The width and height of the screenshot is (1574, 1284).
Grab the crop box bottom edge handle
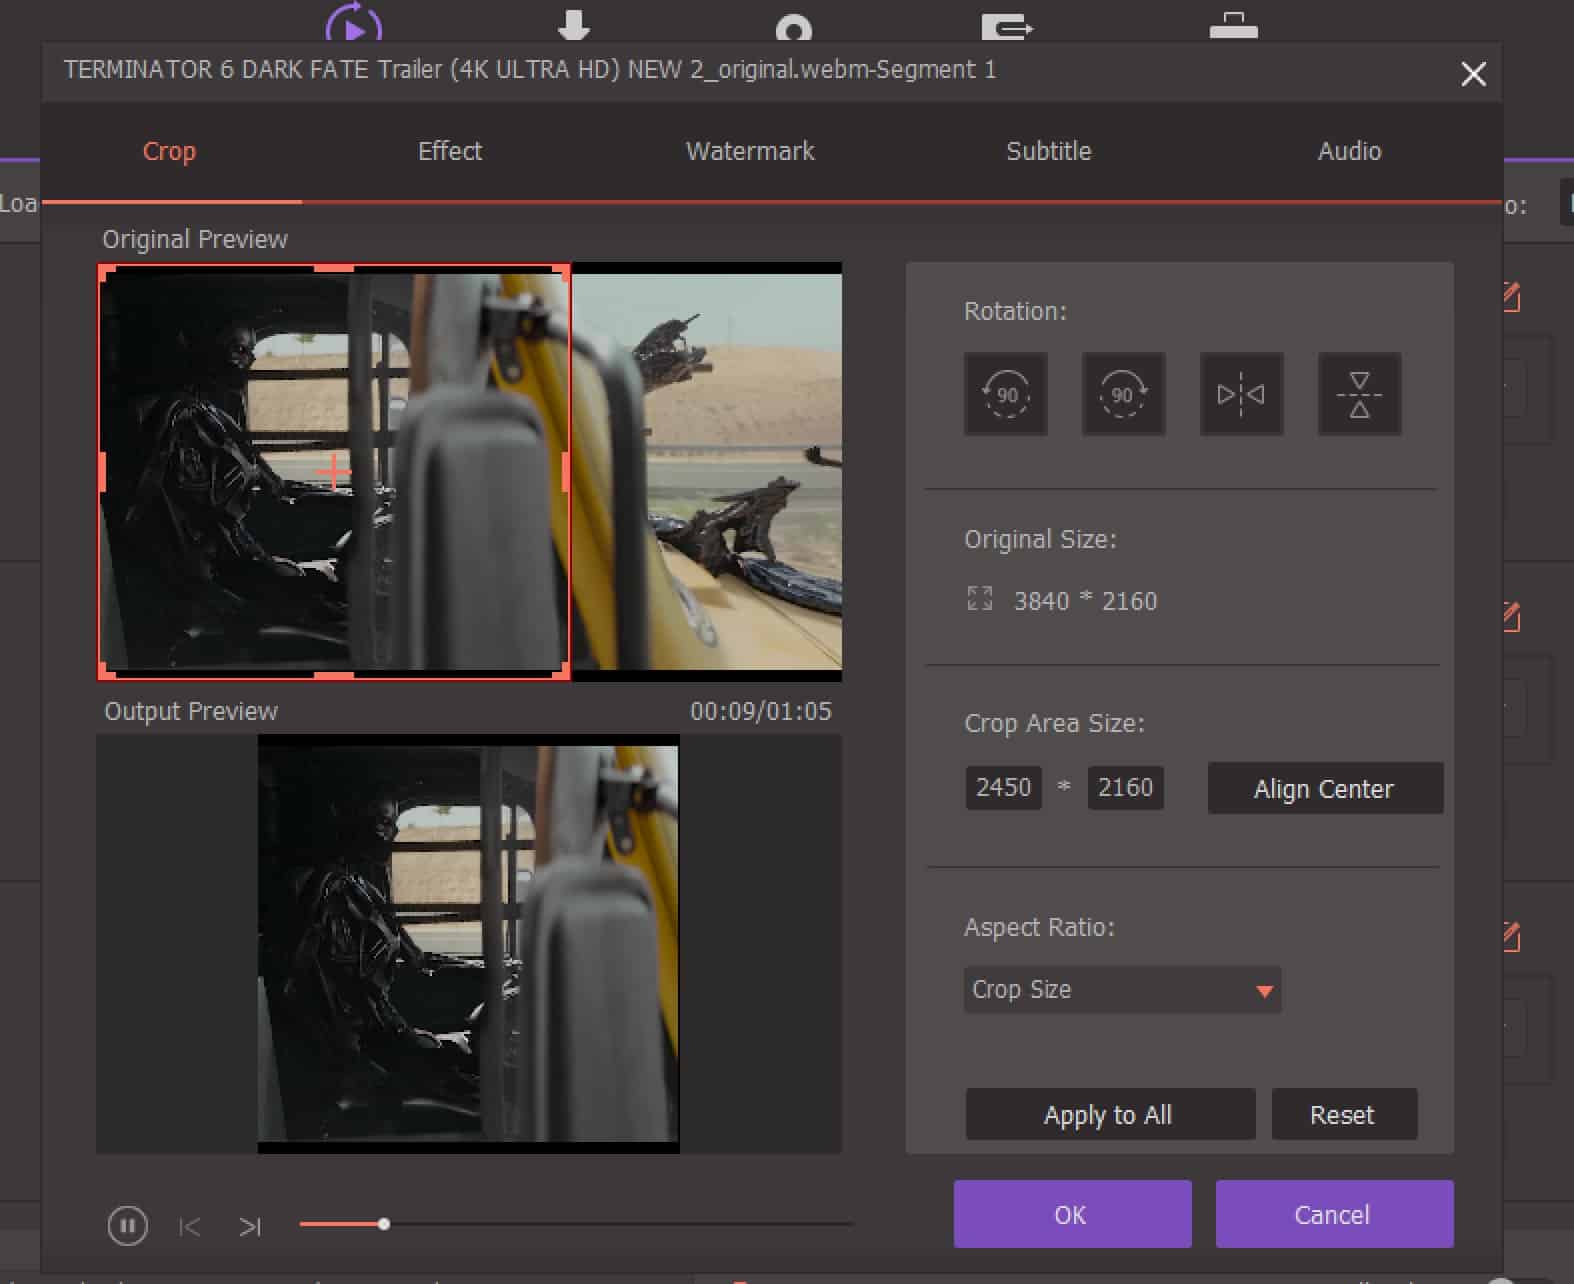334,676
